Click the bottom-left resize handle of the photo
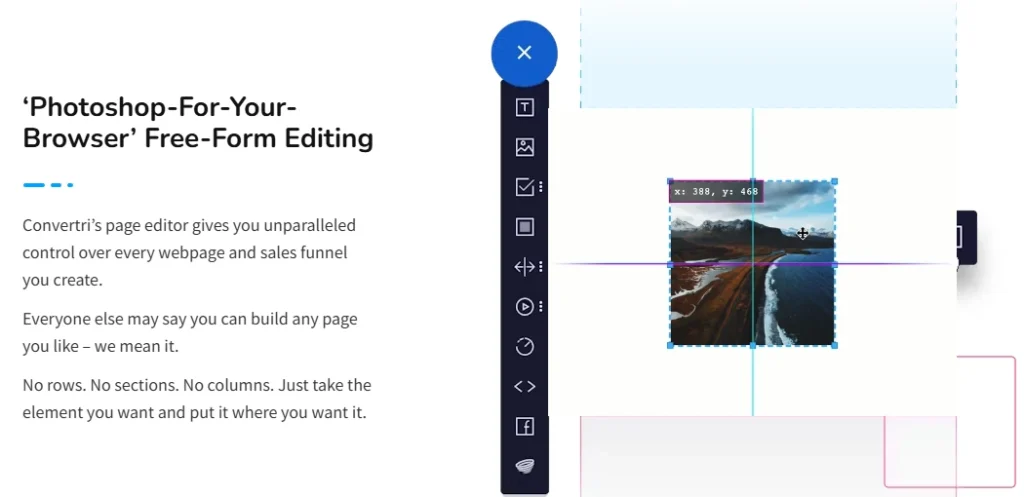1024x497 pixels. click(670, 345)
